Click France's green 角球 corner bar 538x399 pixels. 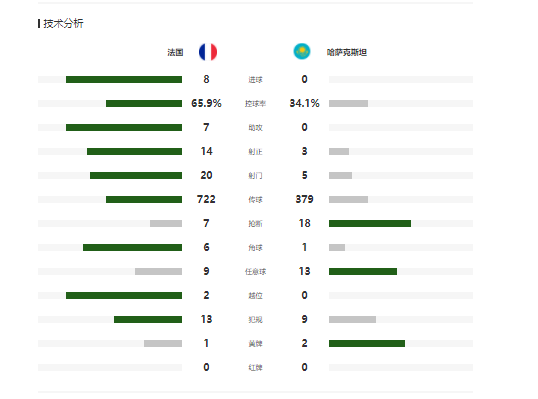[132, 248]
